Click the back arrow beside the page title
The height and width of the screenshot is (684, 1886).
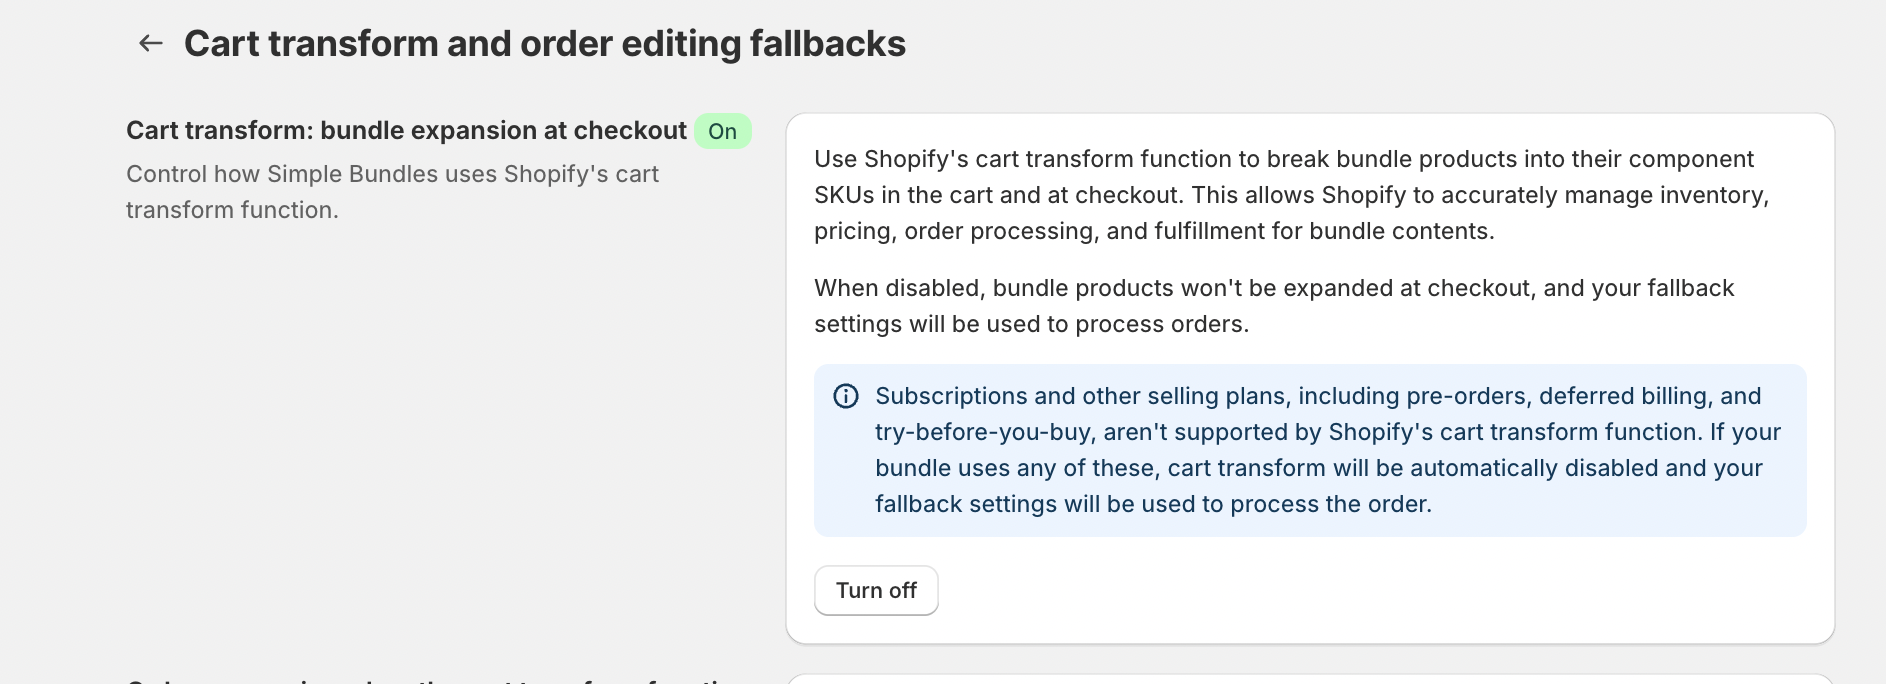click(150, 43)
